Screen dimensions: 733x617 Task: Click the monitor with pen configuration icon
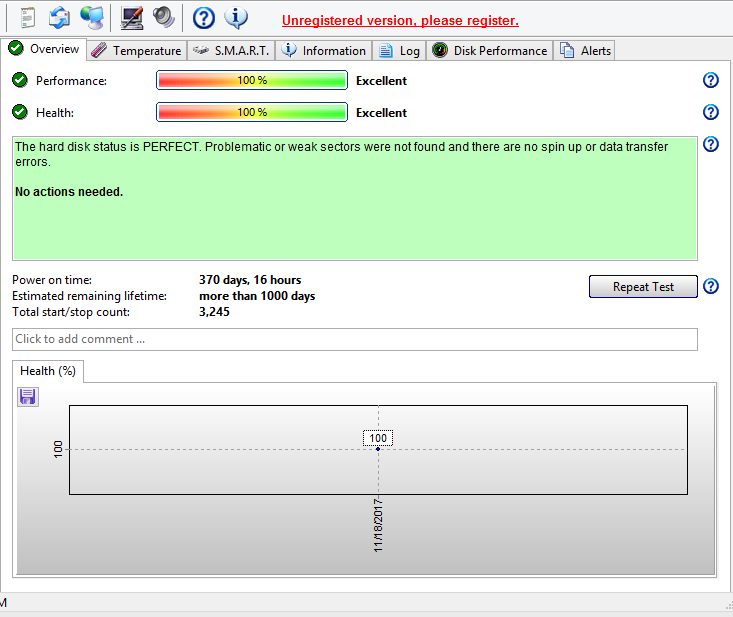pyautogui.click(x=132, y=18)
